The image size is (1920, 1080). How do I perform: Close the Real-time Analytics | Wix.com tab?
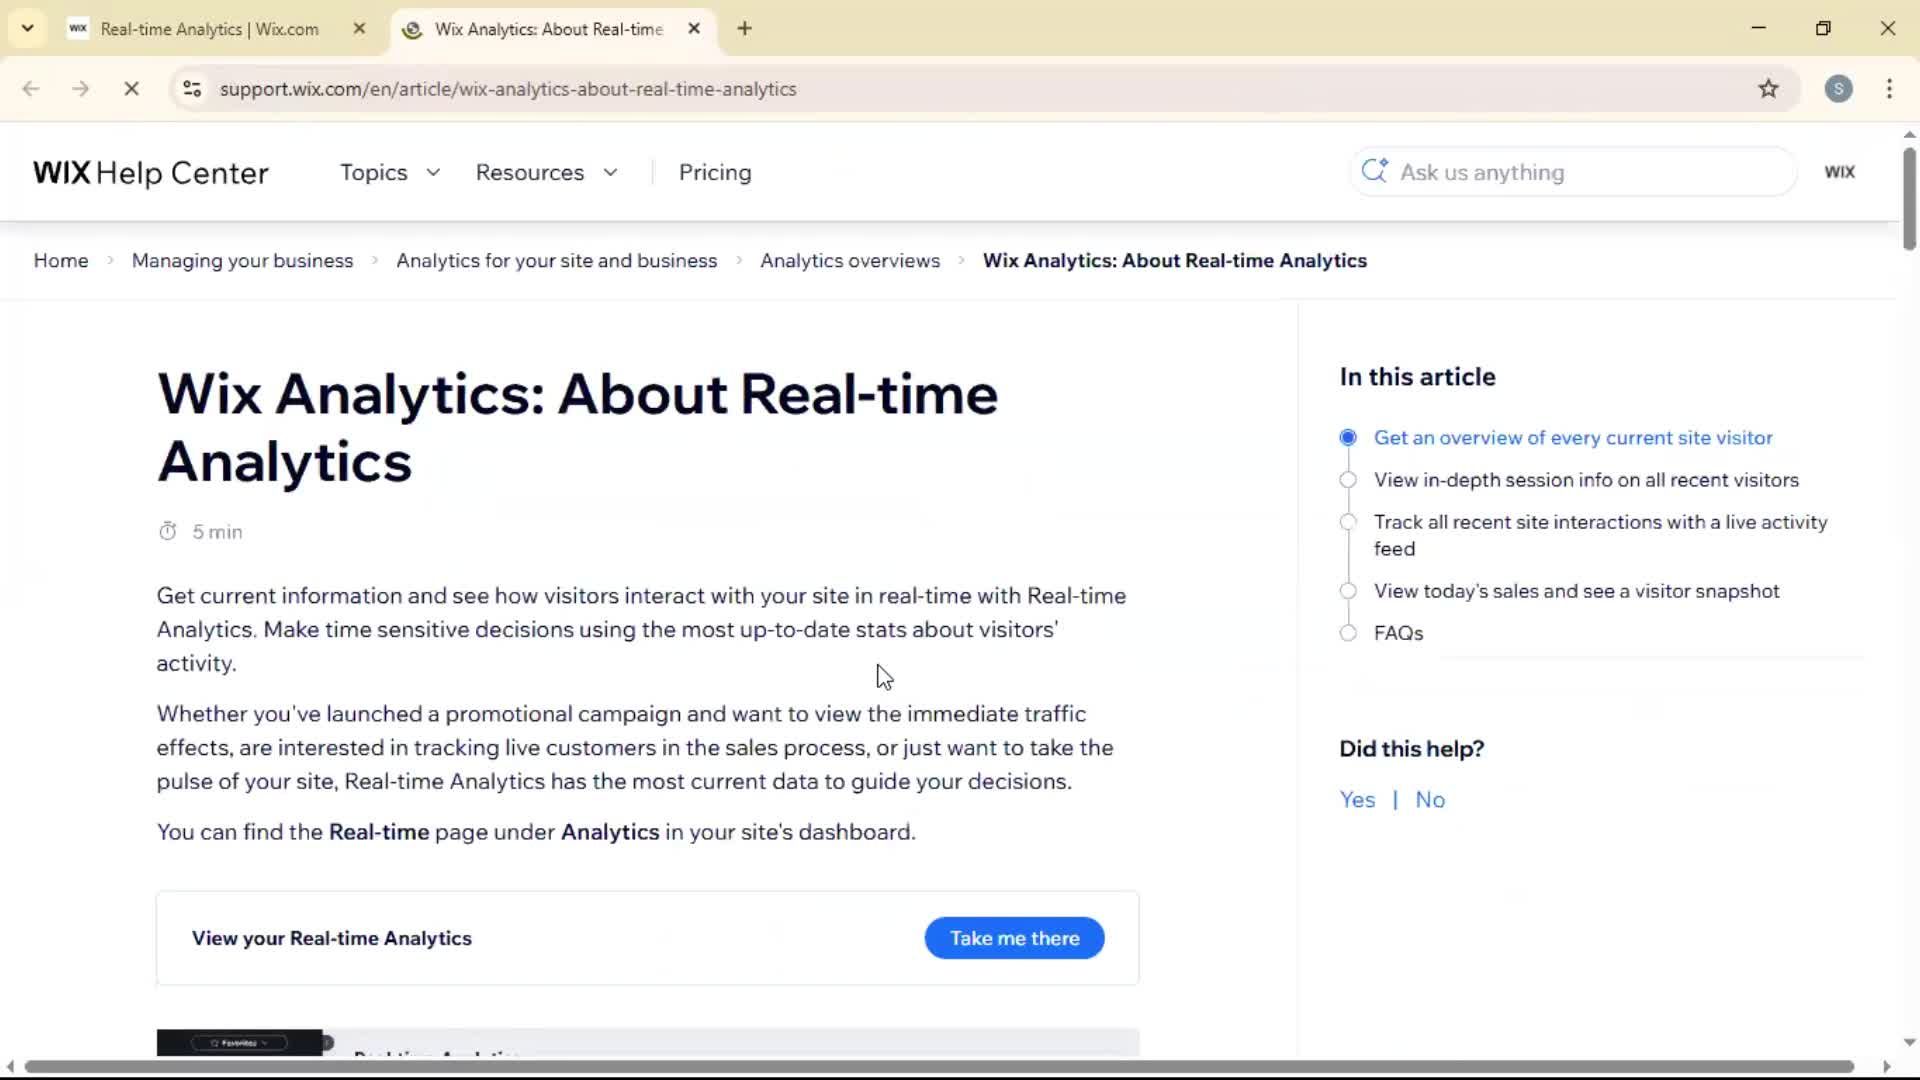tap(359, 29)
